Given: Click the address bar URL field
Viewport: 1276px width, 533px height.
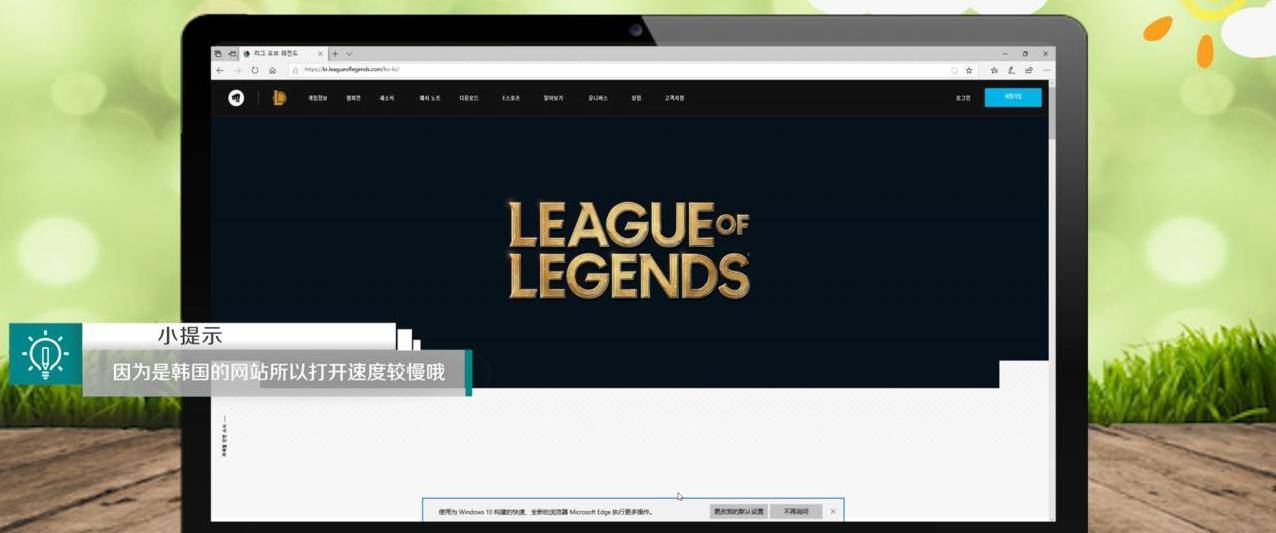Looking at the screenshot, I should [600, 71].
